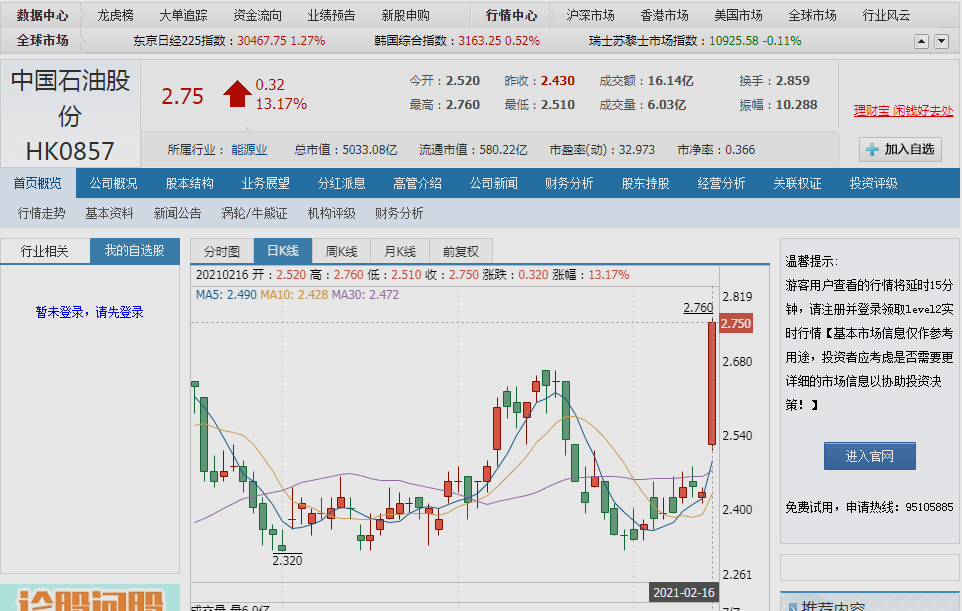Screen dimensions: 962x611
Task: Open 行业风云 section
Action: (887, 15)
